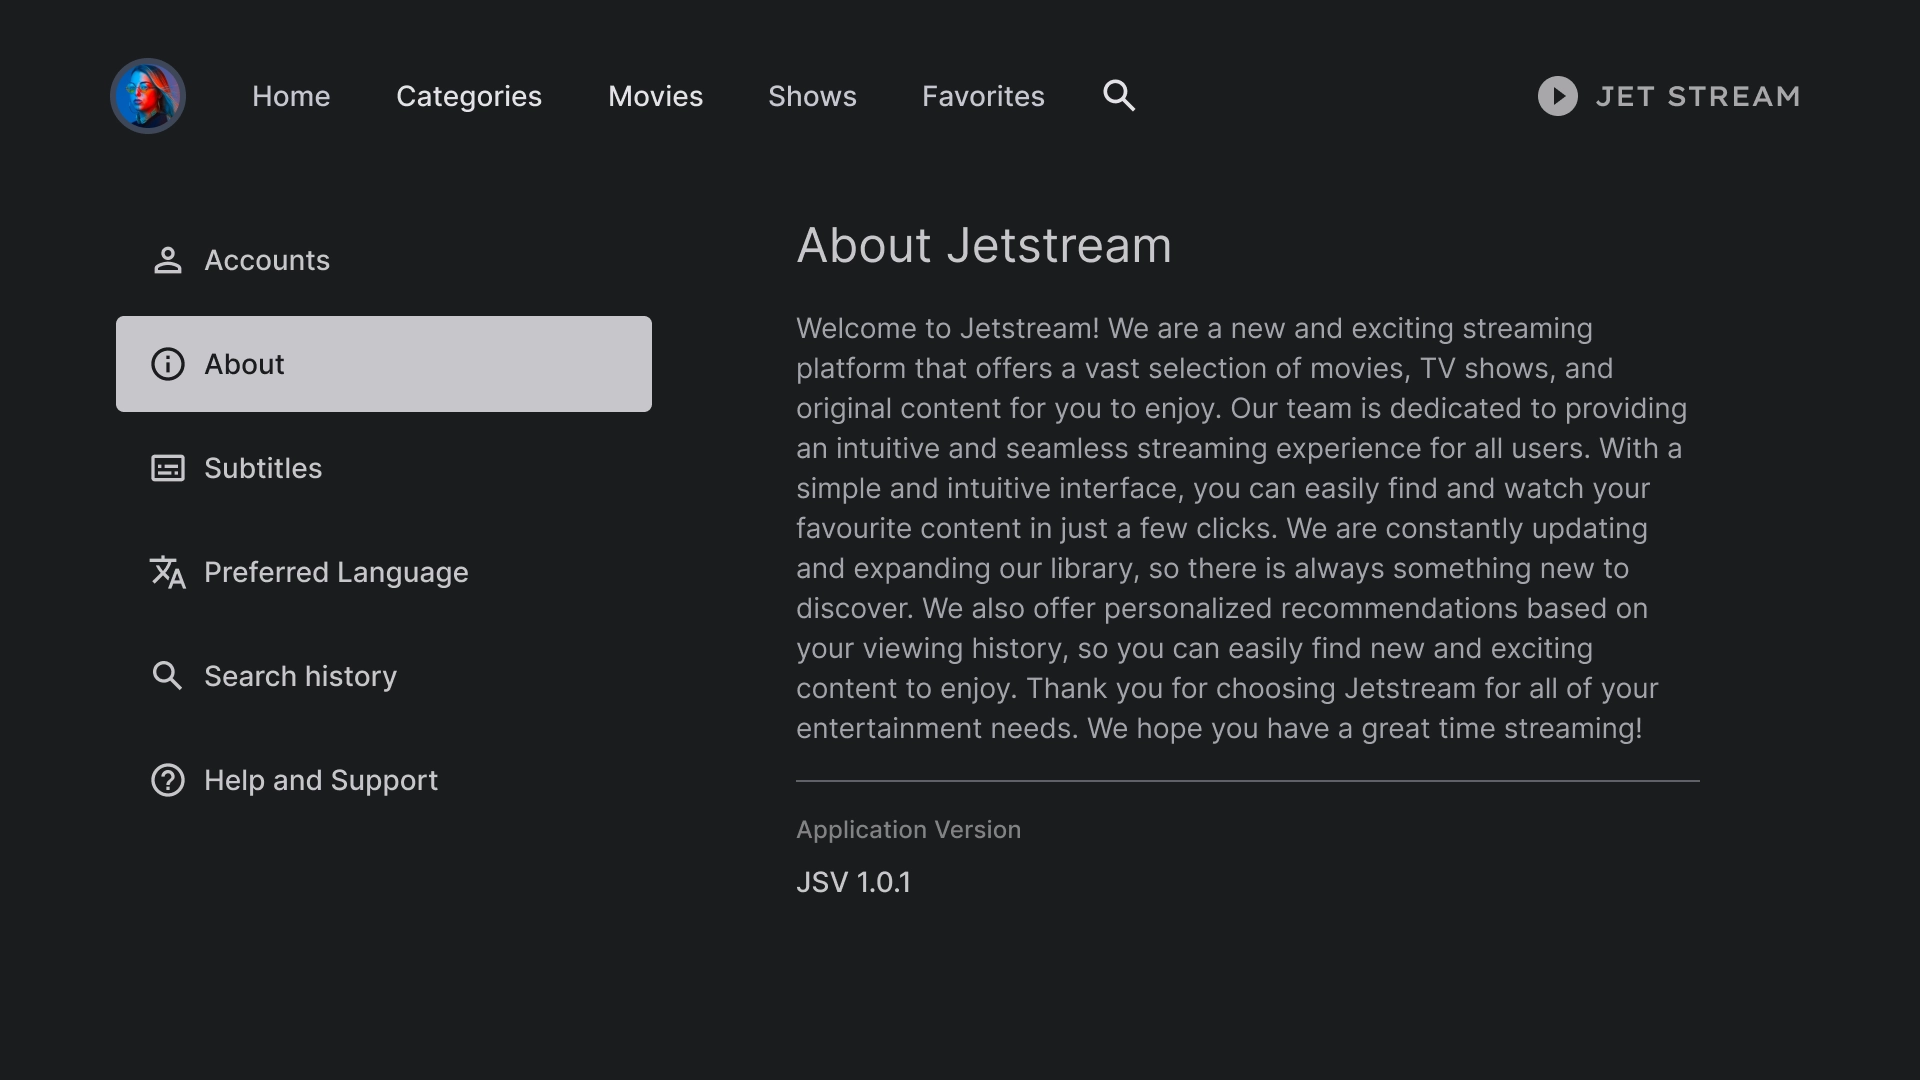Click the user profile avatar
The image size is (1920, 1080).
(148, 96)
